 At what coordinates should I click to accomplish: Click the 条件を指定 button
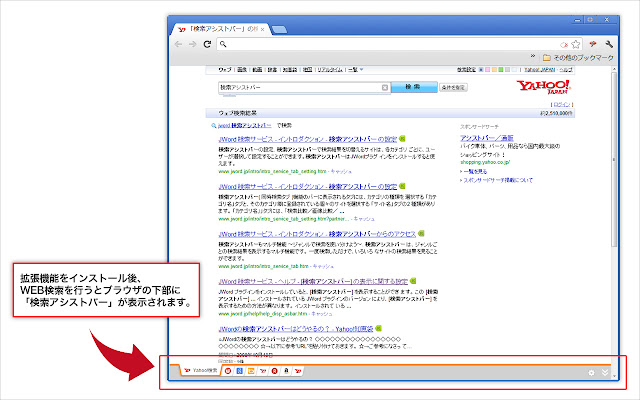point(453,87)
